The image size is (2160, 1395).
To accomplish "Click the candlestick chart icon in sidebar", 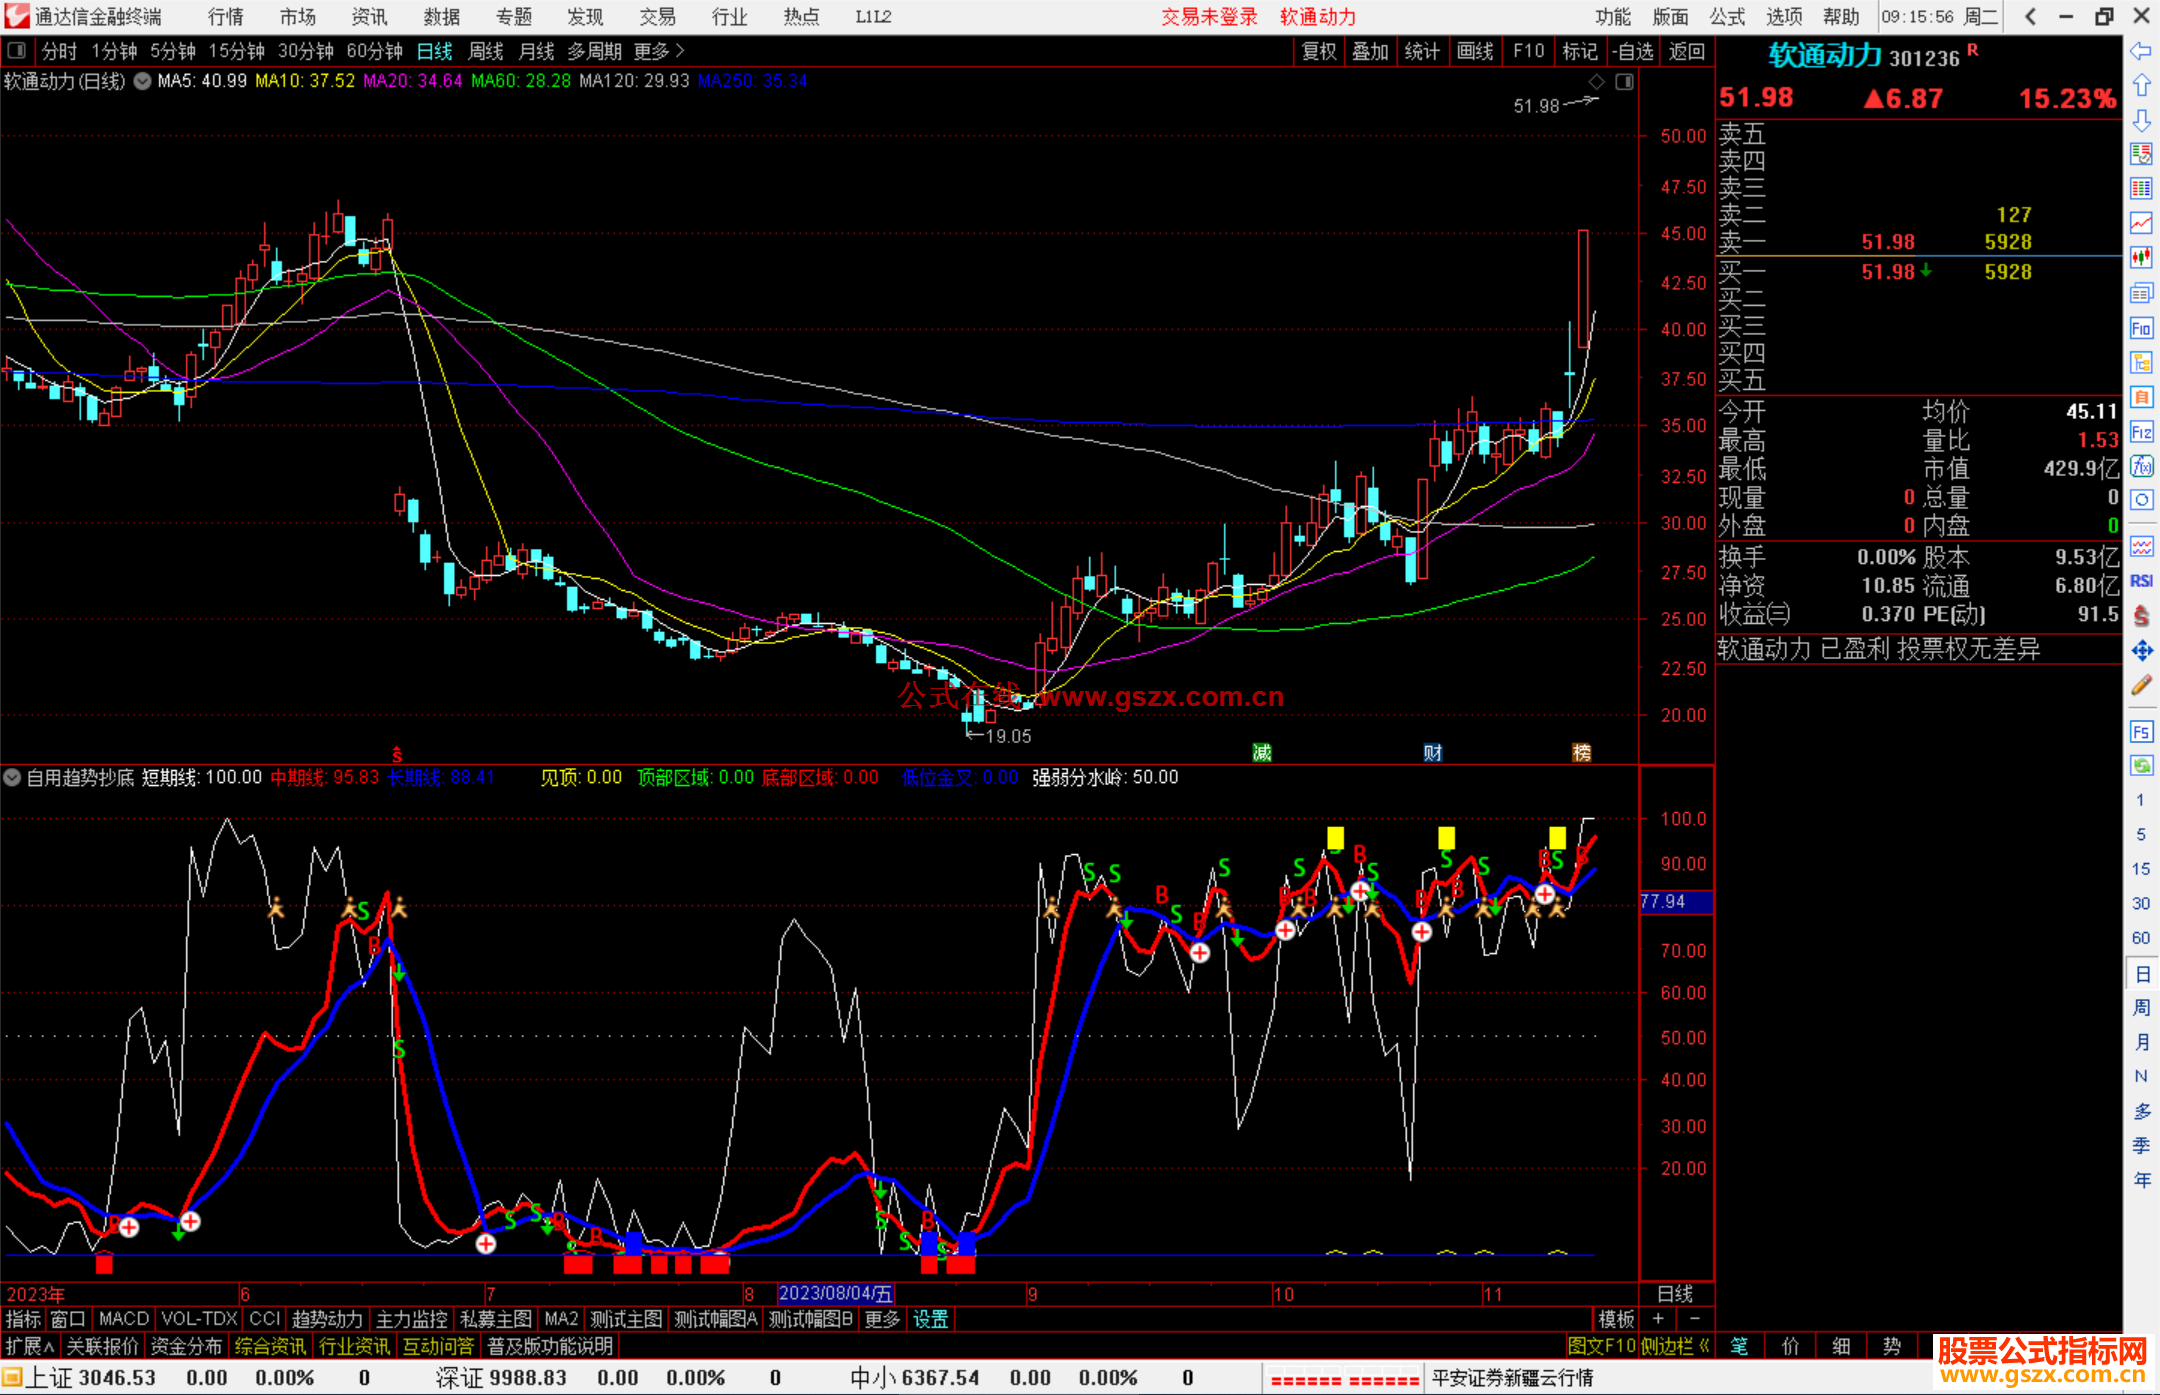I will pos(2141,257).
